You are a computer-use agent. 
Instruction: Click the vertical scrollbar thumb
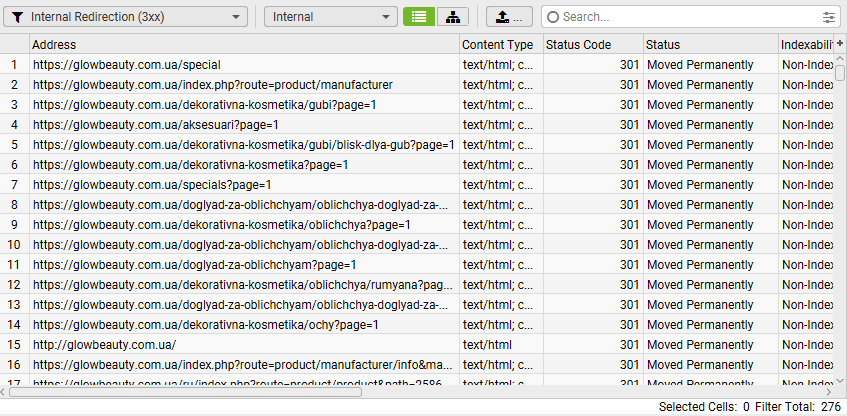click(840, 72)
